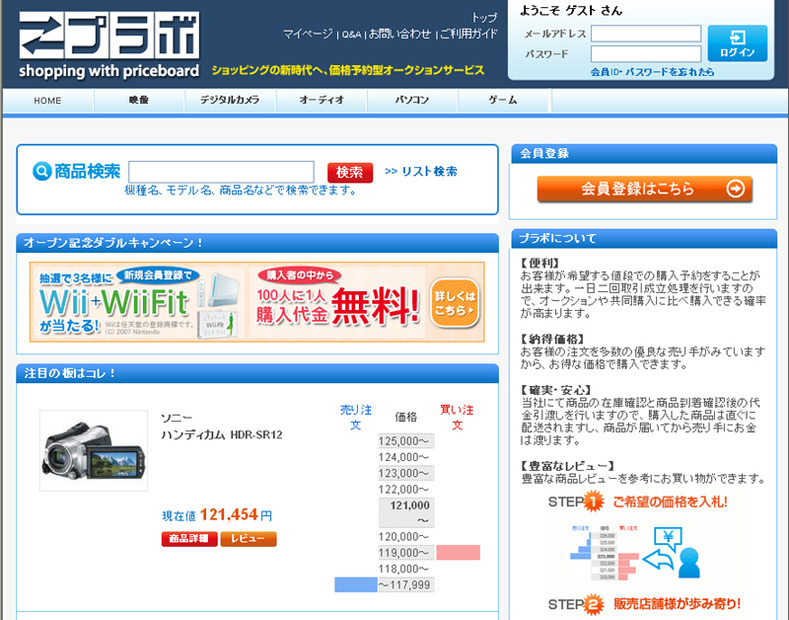Click the 123,000~ price row
This screenshot has width=789, height=620.
pos(406,473)
